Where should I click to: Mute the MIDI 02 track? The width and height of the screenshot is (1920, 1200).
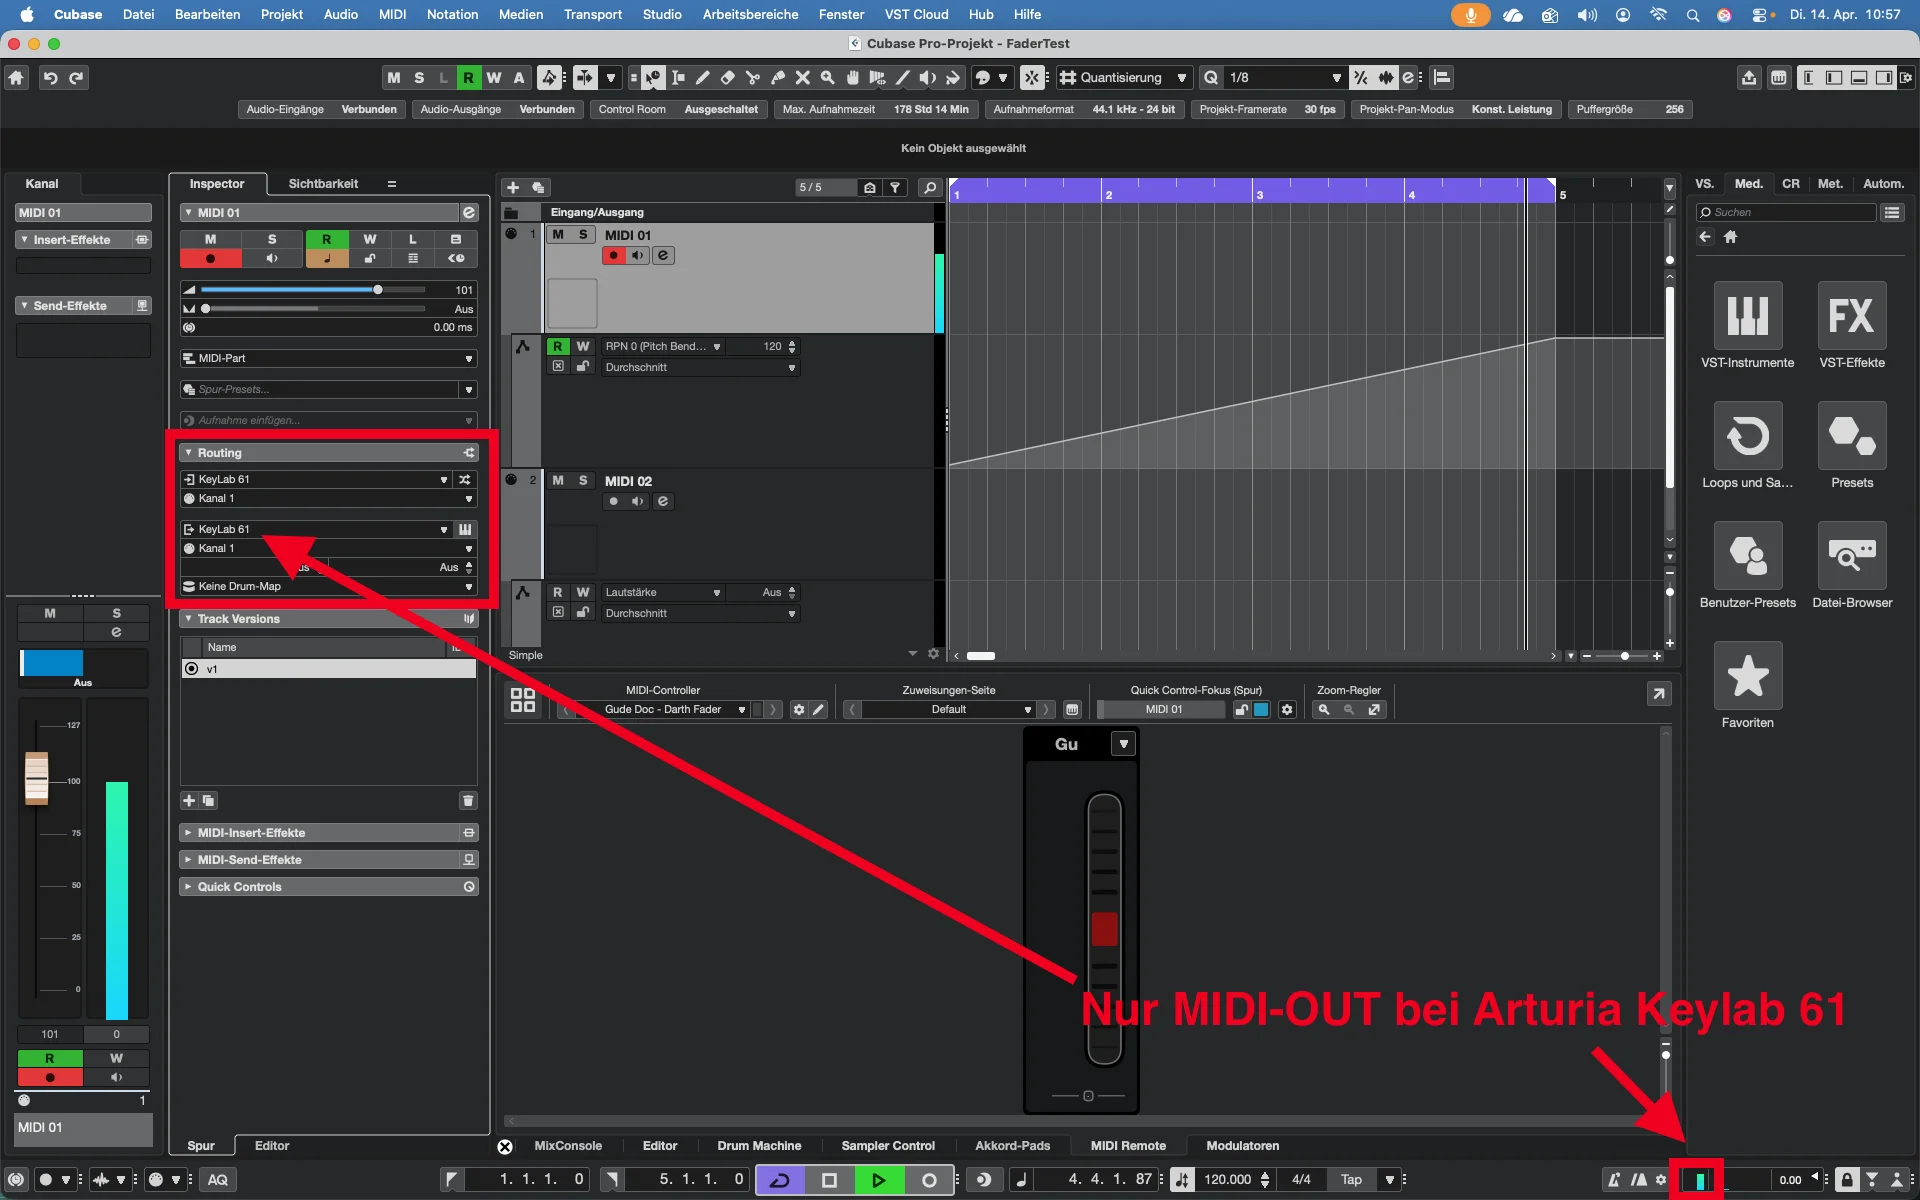point(558,481)
